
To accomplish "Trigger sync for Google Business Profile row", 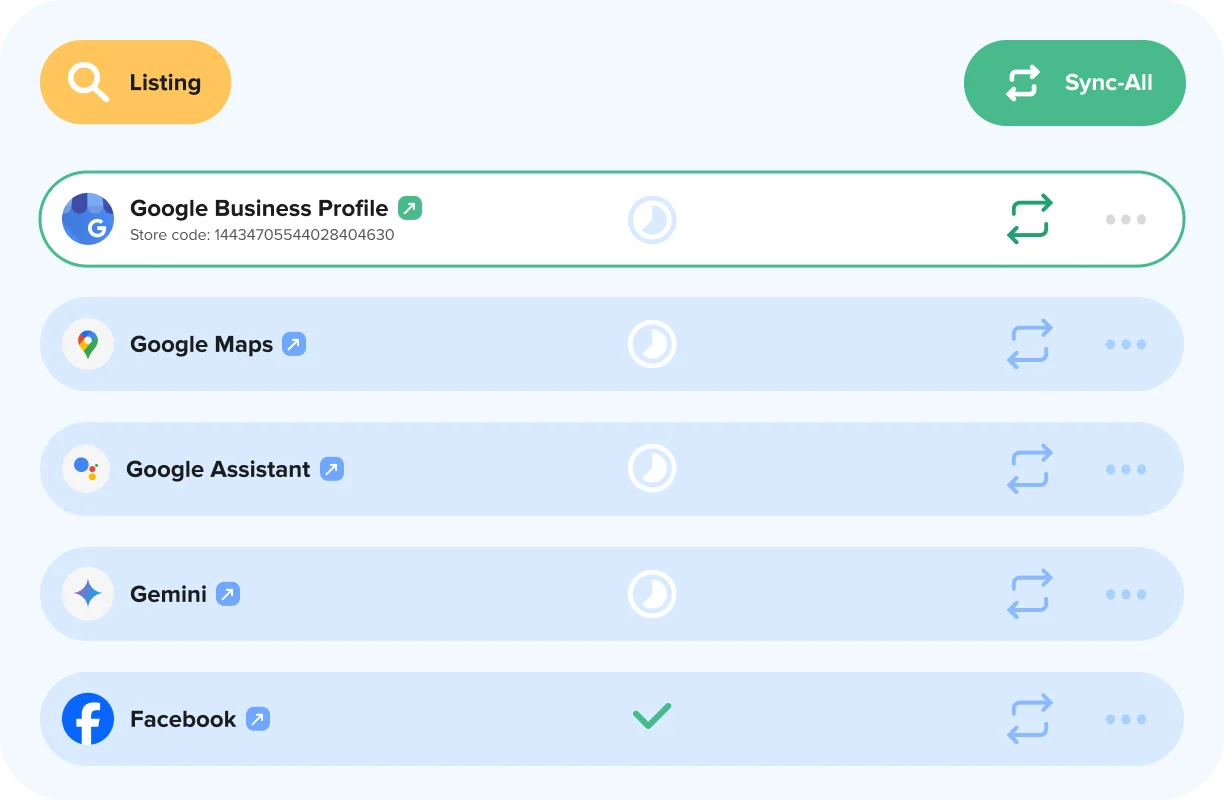I will (x=1029, y=219).
